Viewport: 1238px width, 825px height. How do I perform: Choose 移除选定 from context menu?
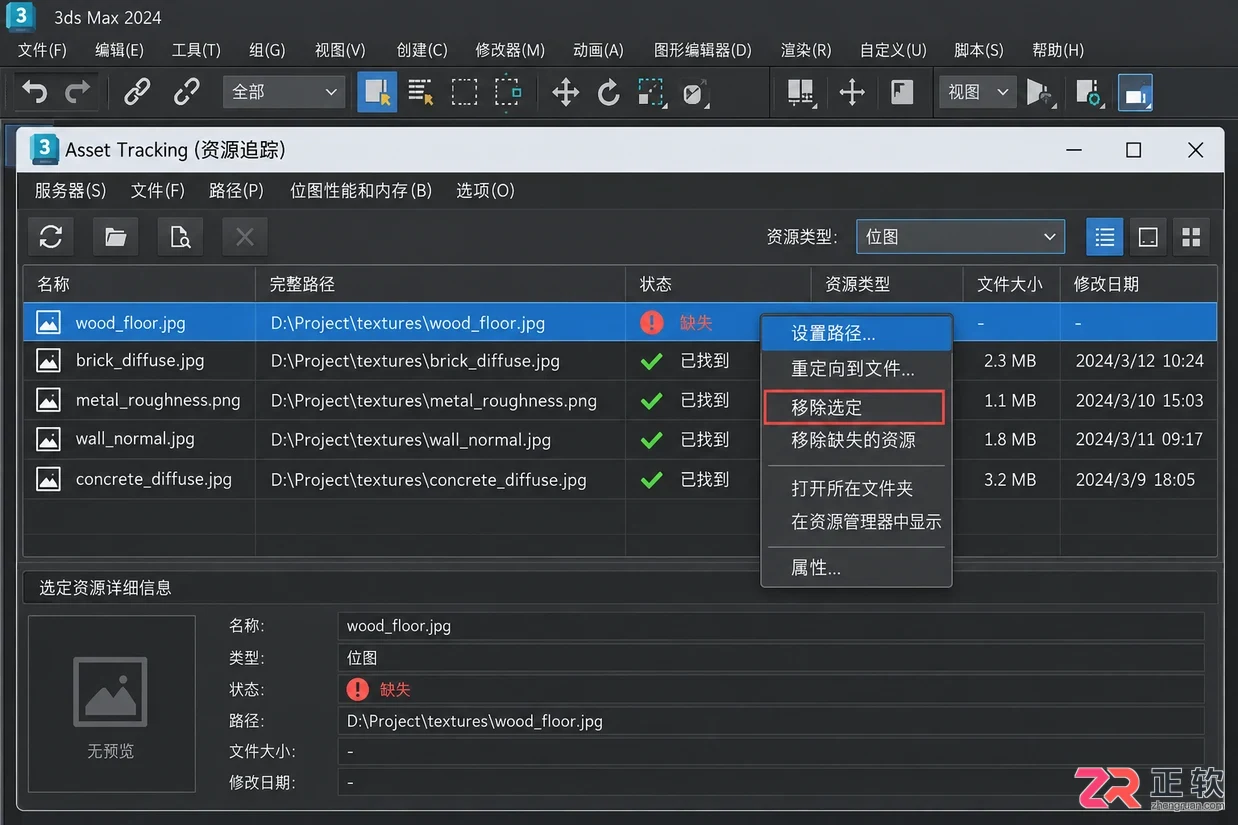[x=854, y=408]
